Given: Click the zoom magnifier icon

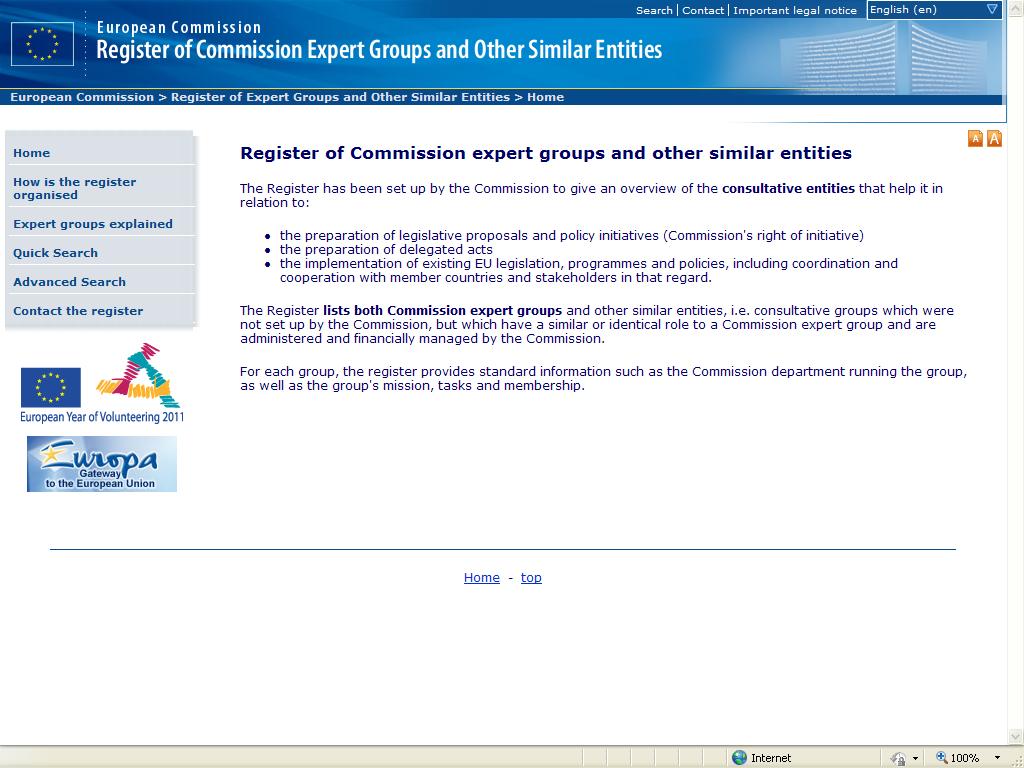Looking at the screenshot, I should [941, 758].
